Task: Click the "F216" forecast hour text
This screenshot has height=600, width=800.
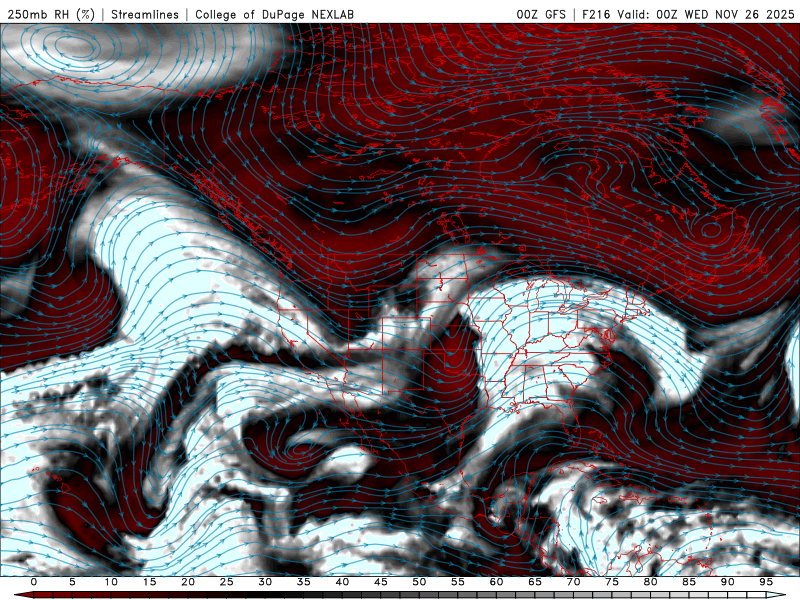Action: 596,14
